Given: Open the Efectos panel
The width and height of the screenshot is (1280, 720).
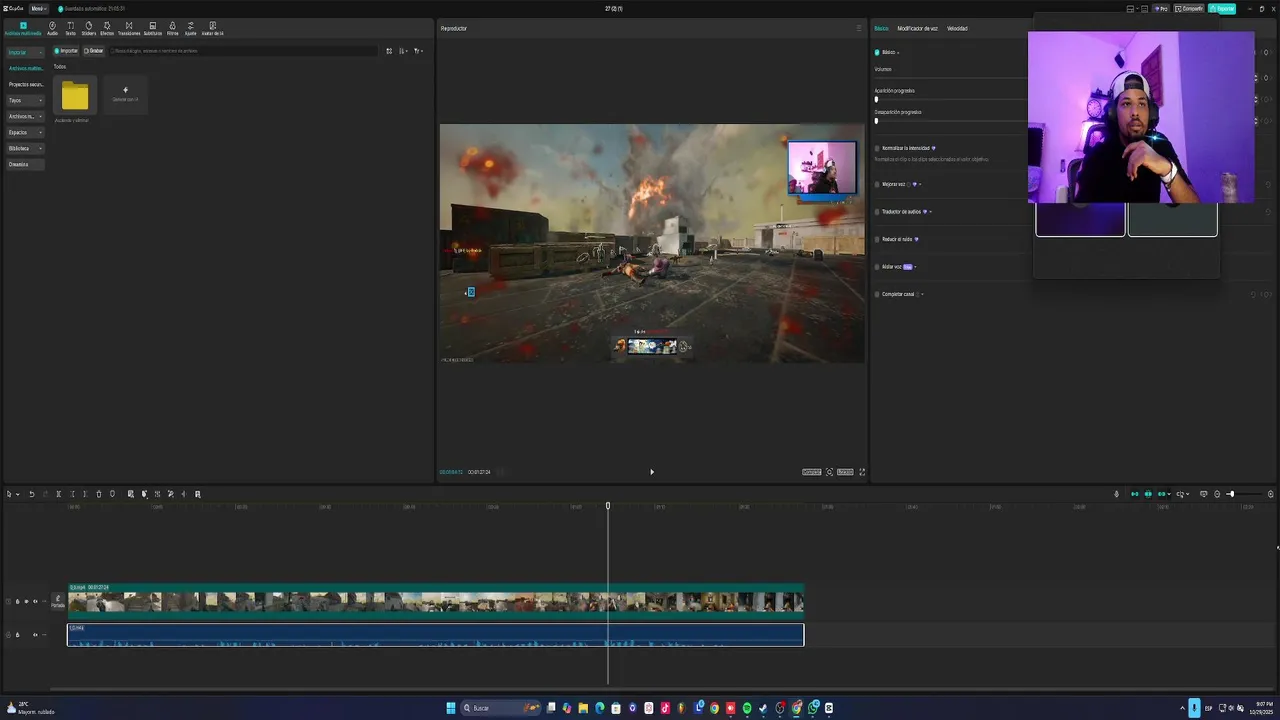Looking at the screenshot, I should pos(107,28).
